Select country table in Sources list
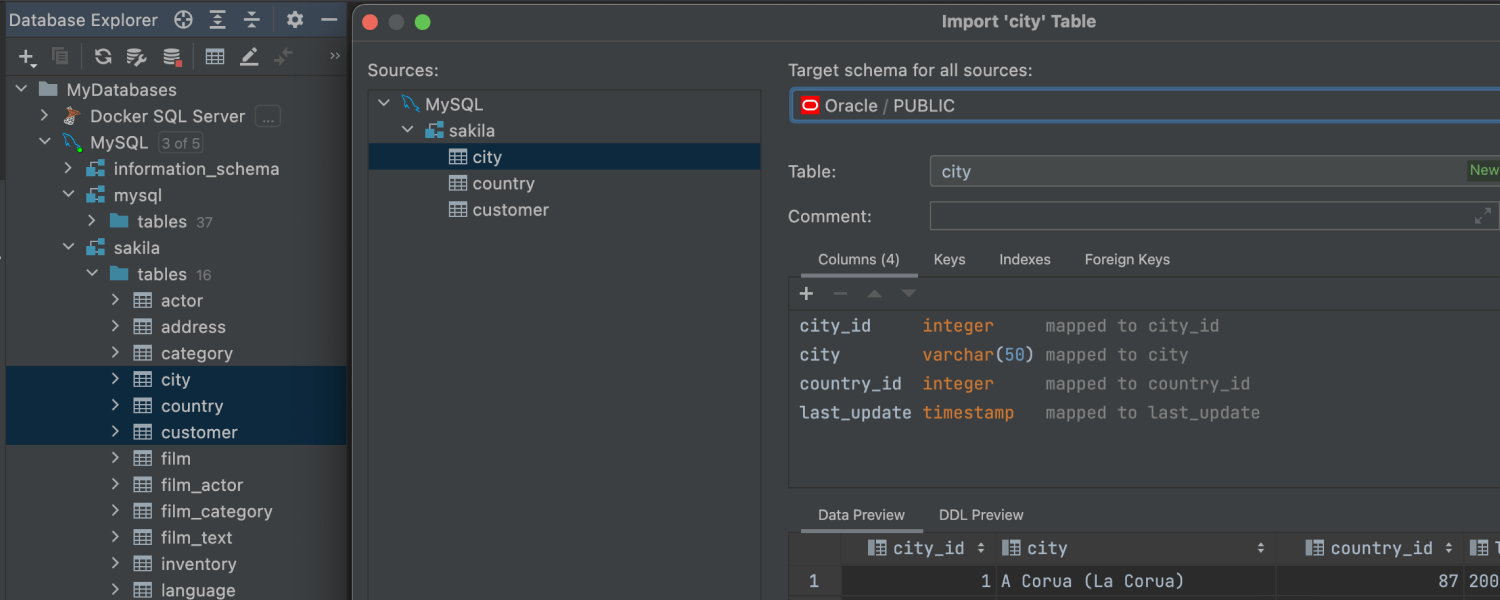 [x=503, y=184]
